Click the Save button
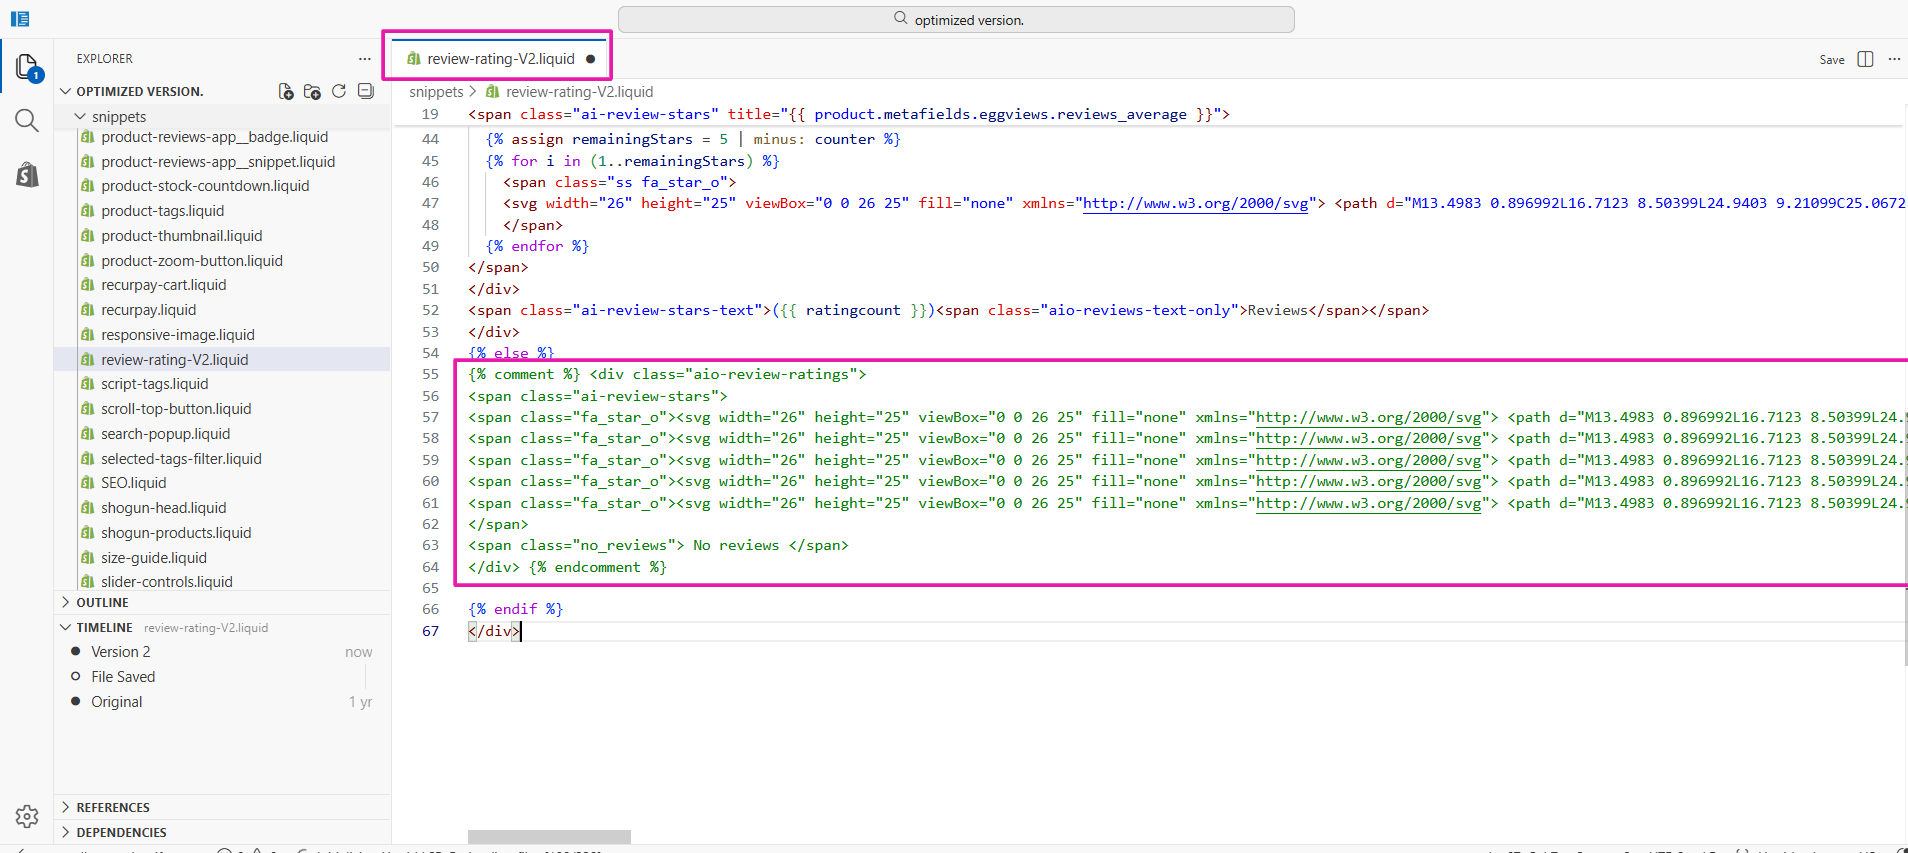 pos(1832,60)
